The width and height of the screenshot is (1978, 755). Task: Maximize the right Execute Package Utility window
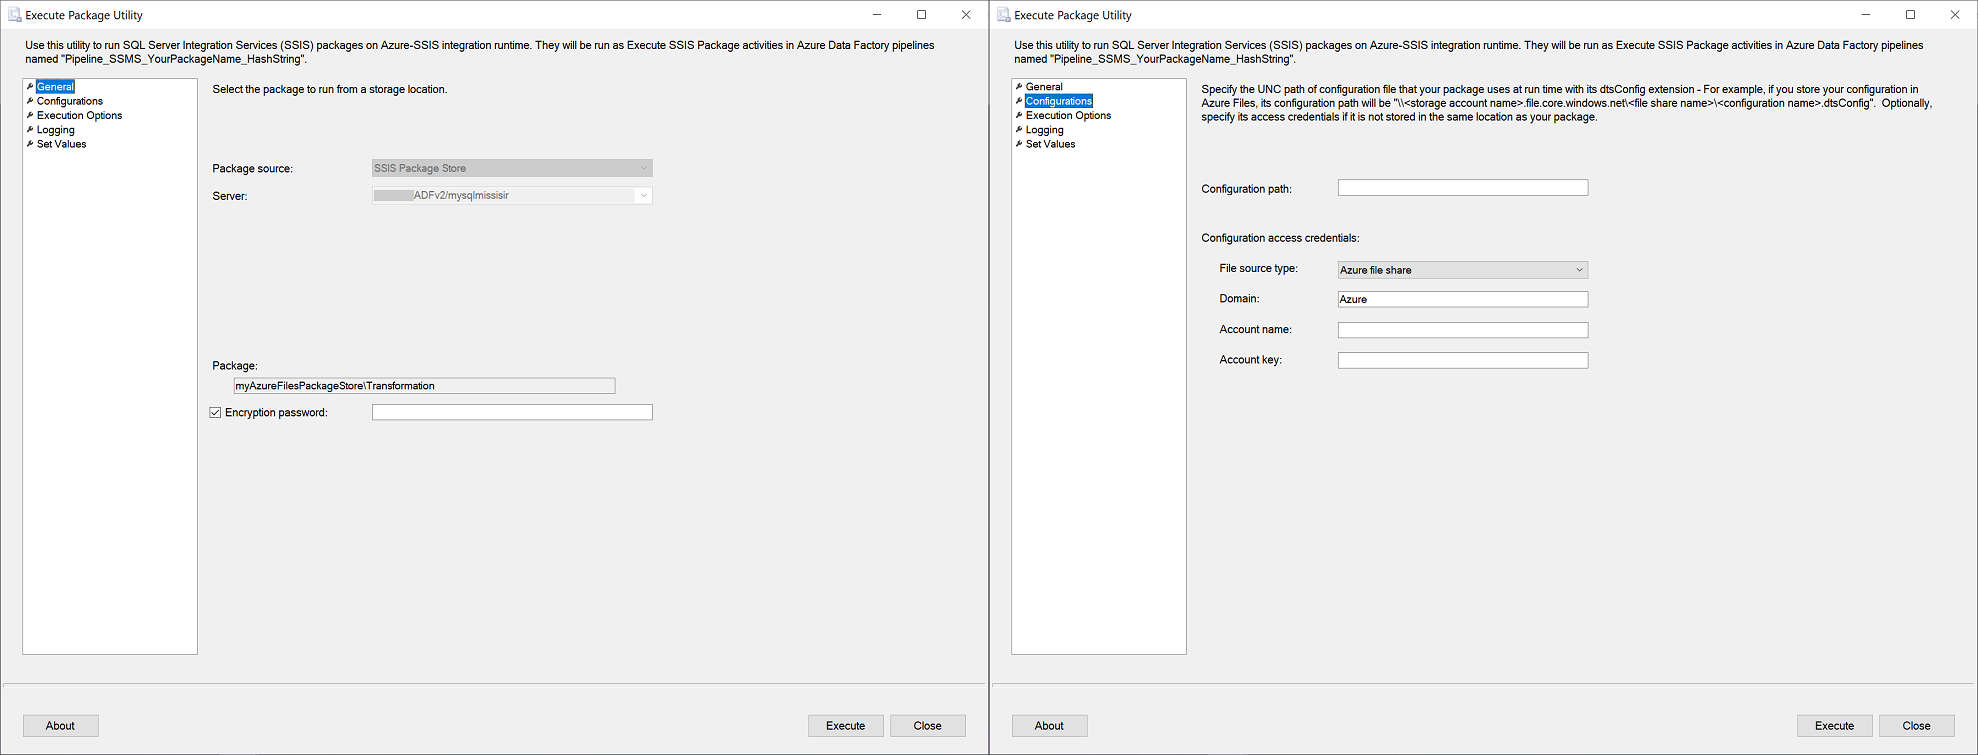tap(1910, 15)
